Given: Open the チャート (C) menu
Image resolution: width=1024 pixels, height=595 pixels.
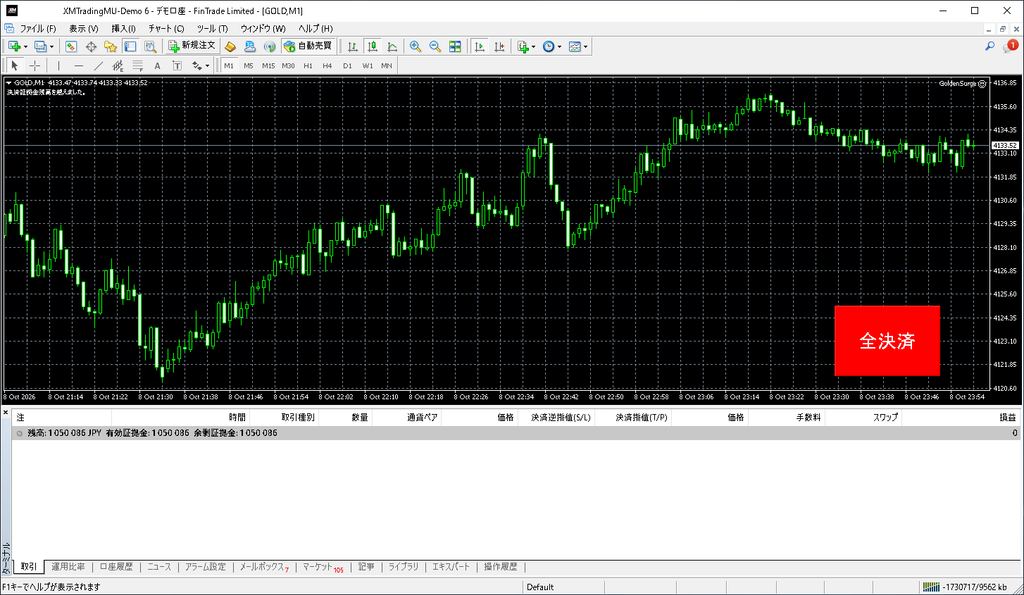Looking at the screenshot, I should (166, 28).
